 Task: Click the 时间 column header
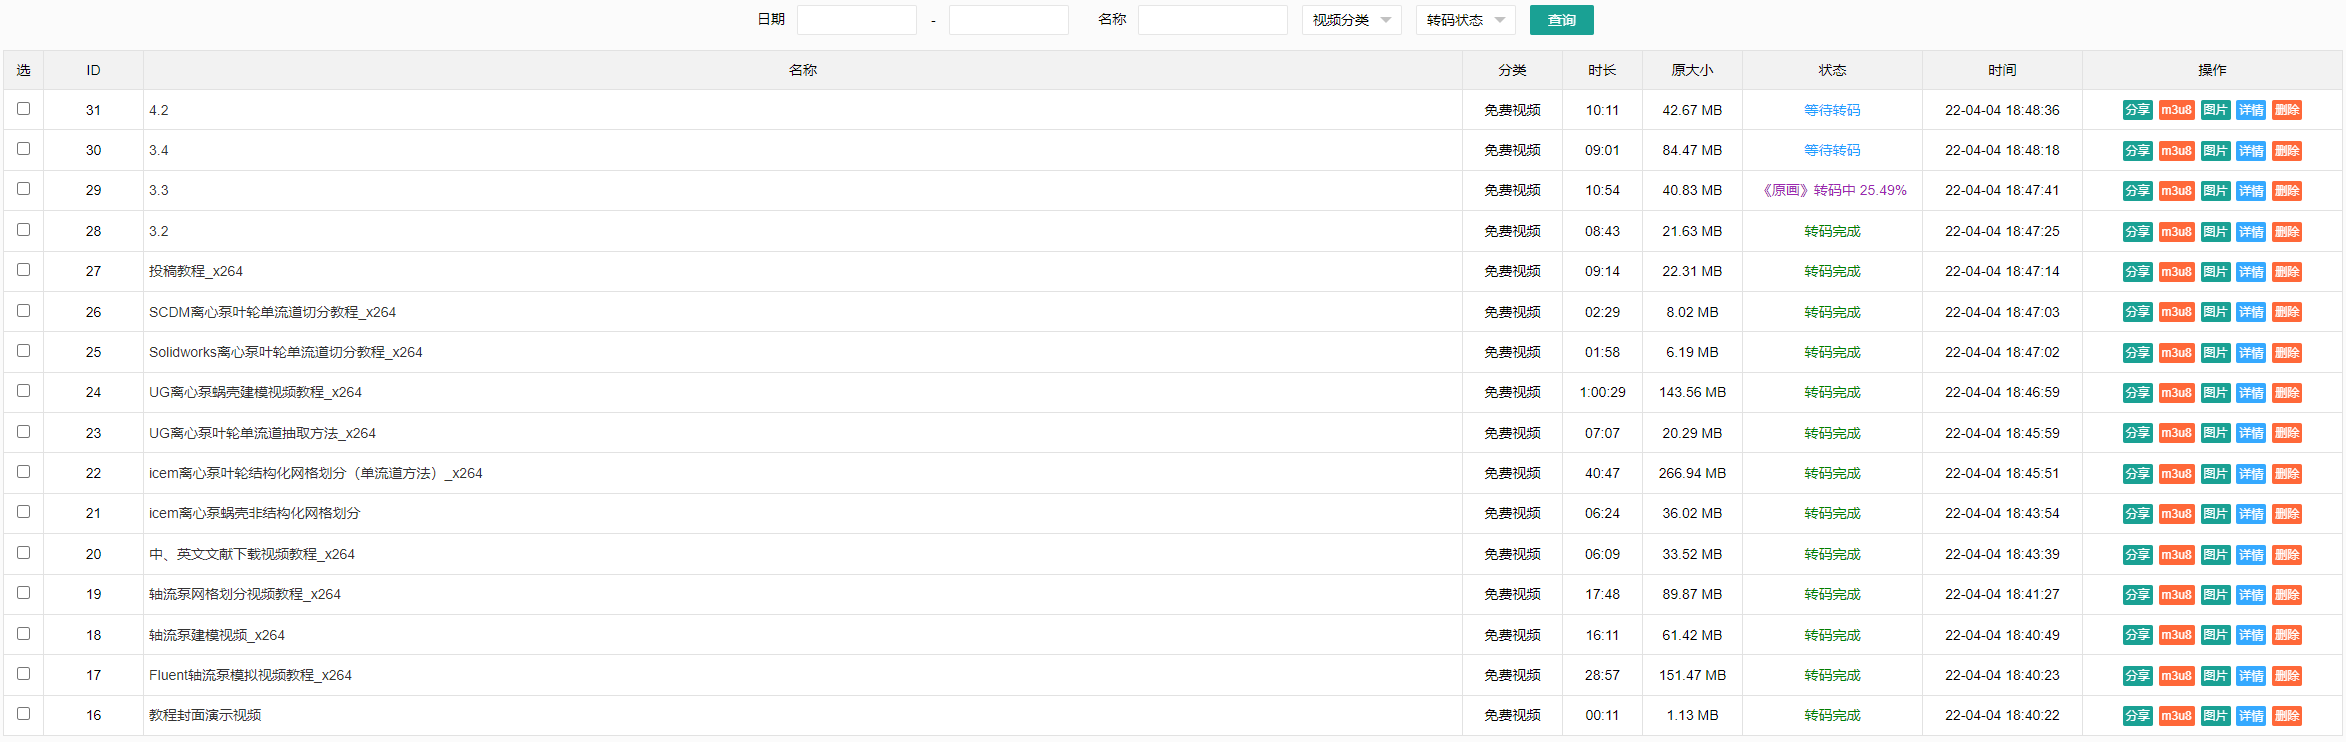point(2002,70)
